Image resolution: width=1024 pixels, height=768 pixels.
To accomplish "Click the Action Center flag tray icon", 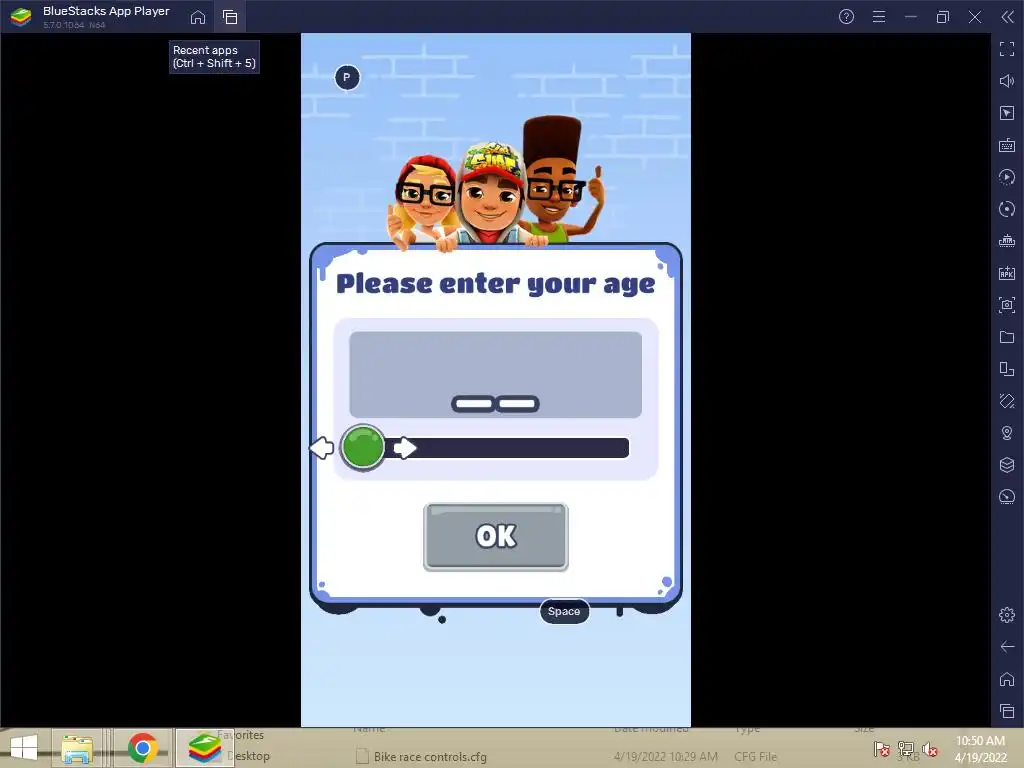I will [882, 749].
